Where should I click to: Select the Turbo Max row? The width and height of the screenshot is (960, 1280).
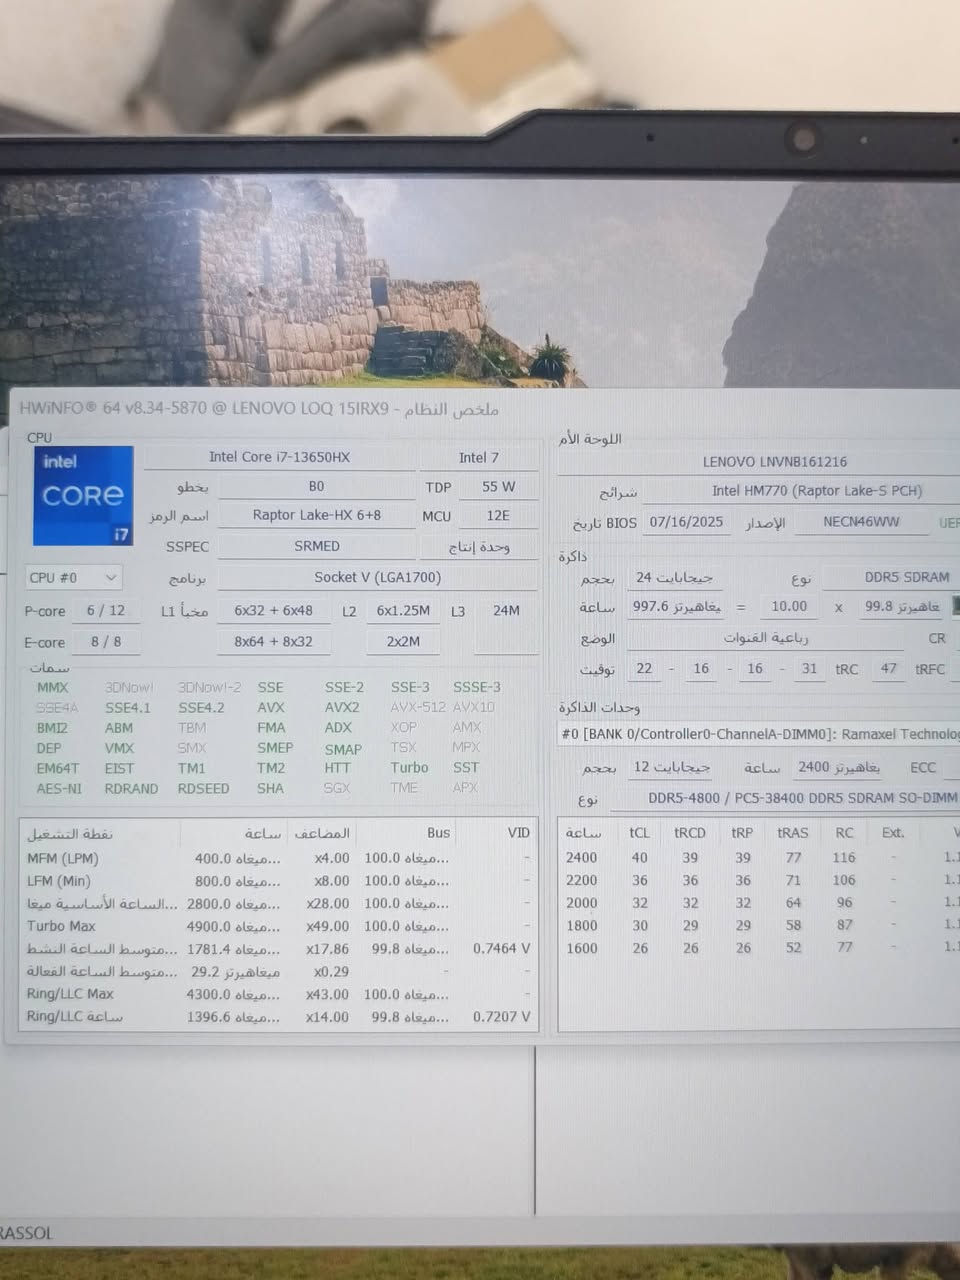pyautogui.click(x=278, y=926)
